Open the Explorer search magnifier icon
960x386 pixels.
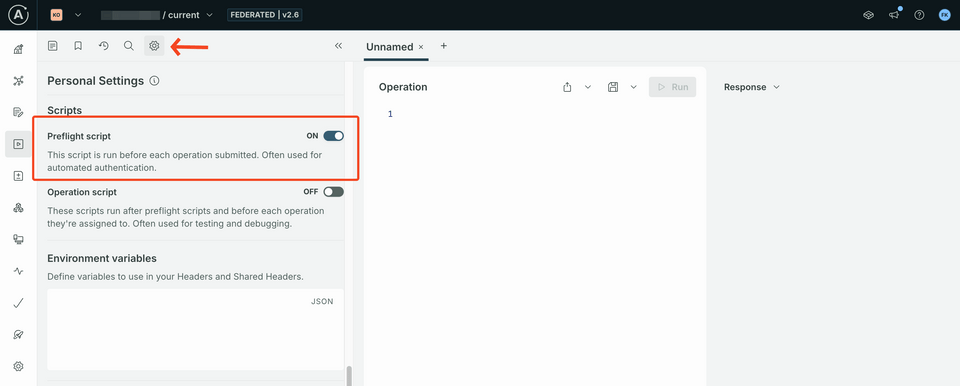click(129, 46)
